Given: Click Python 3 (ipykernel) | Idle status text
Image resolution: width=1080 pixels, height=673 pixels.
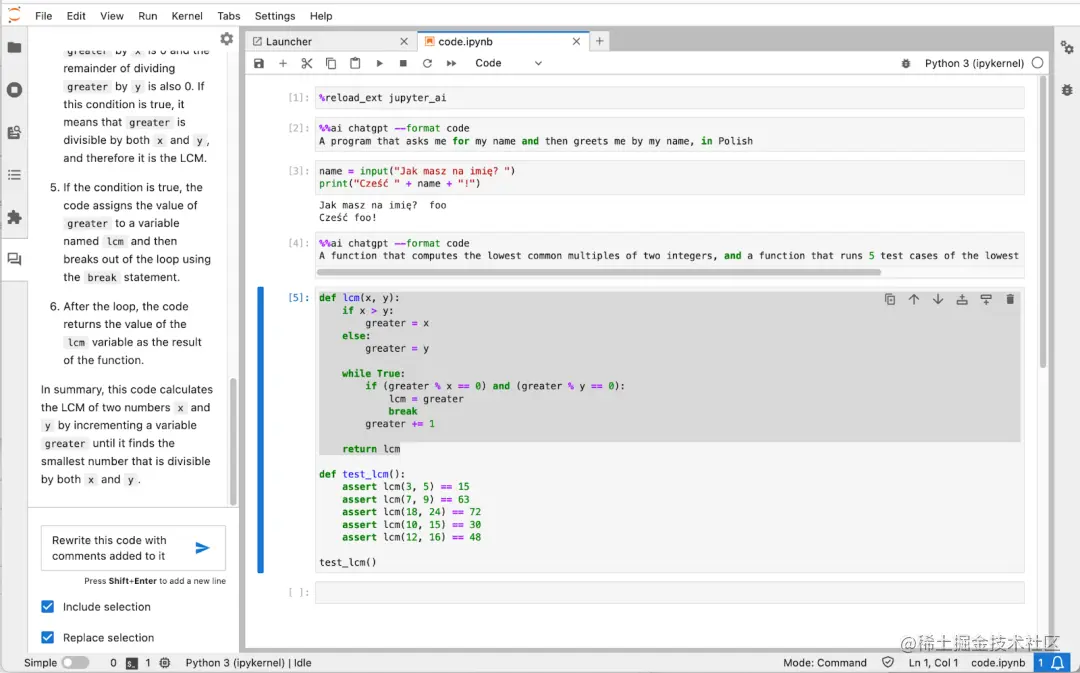Looking at the screenshot, I should (249, 663).
